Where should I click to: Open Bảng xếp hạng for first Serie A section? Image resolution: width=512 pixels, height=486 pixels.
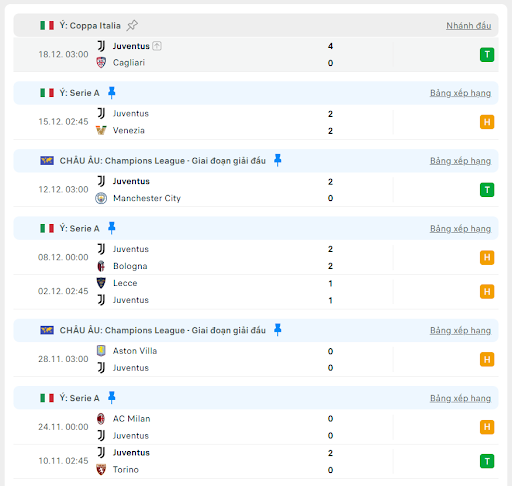[x=460, y=93]
